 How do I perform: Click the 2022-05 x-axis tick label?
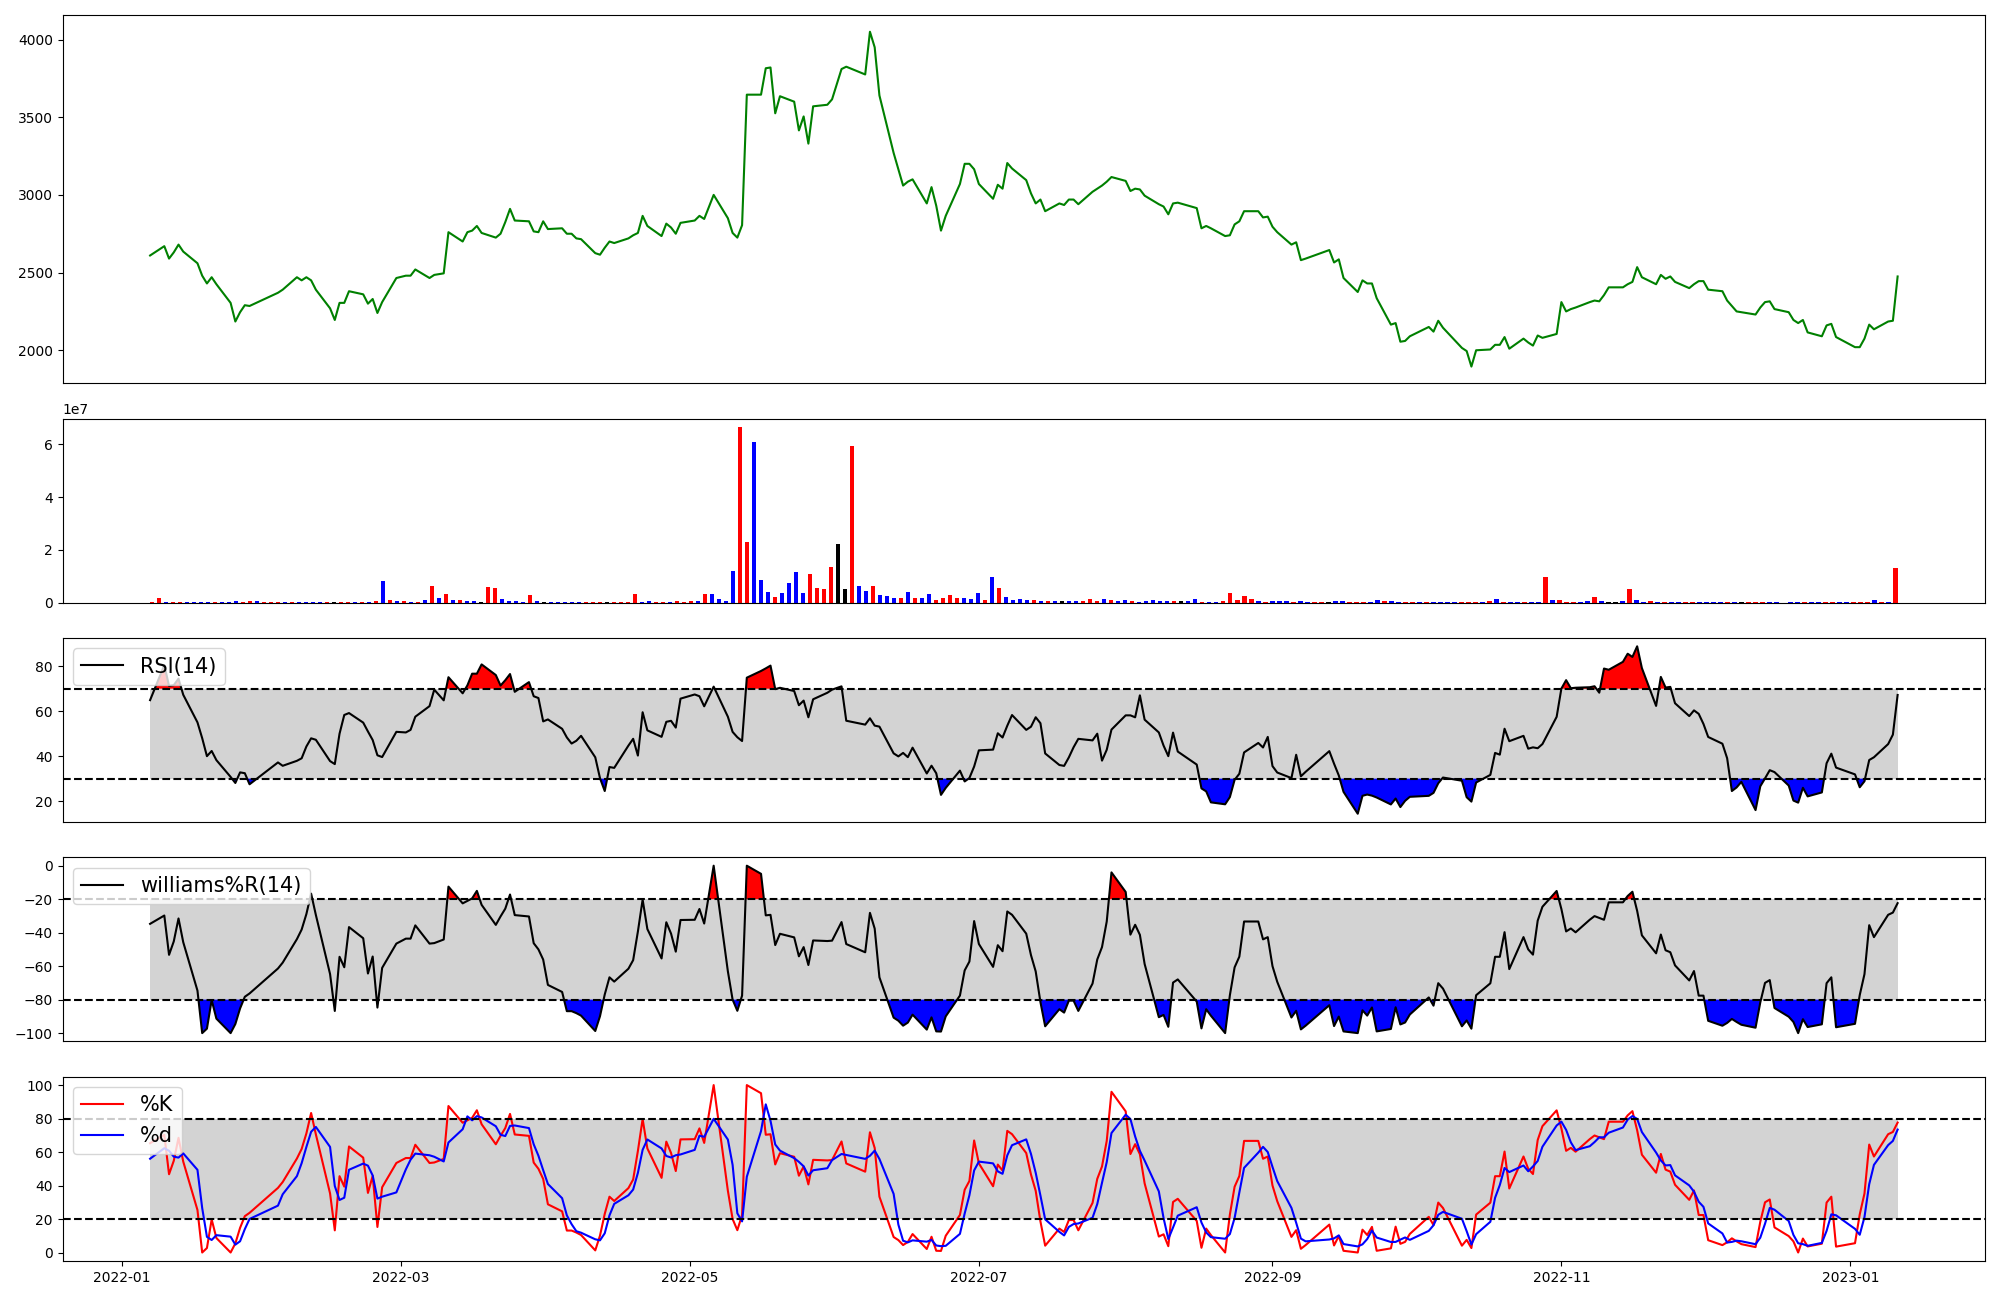(x=689, y=1277)
